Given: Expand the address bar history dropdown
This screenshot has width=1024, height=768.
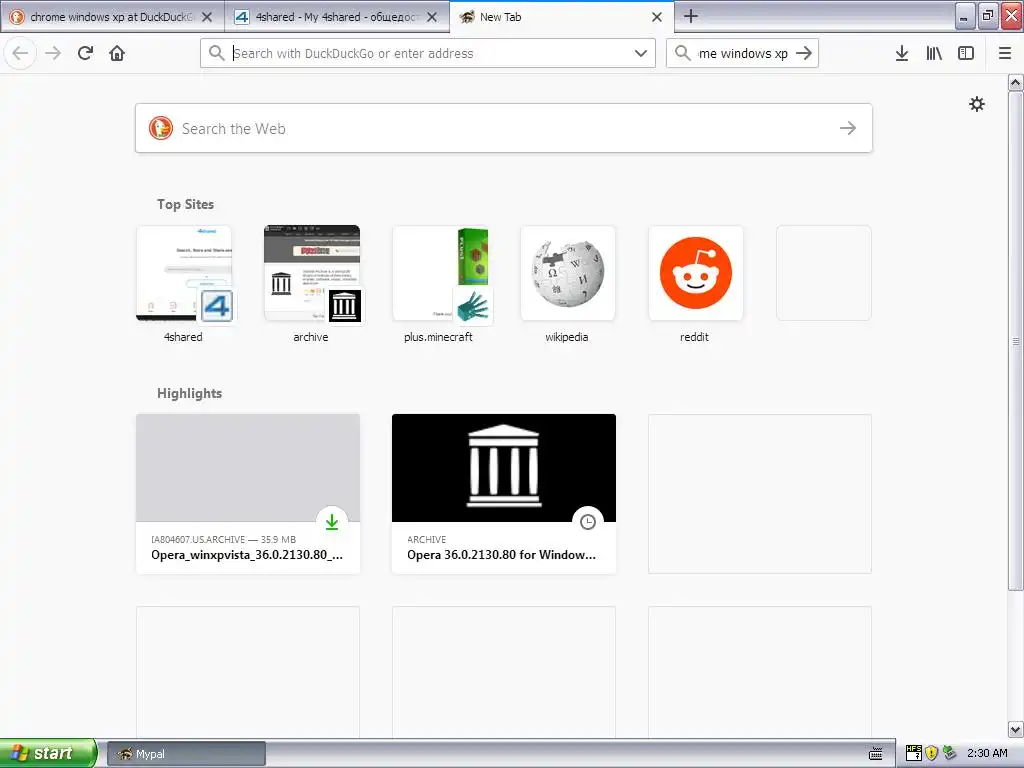Looking at the screenshot, I should point(641,53).
